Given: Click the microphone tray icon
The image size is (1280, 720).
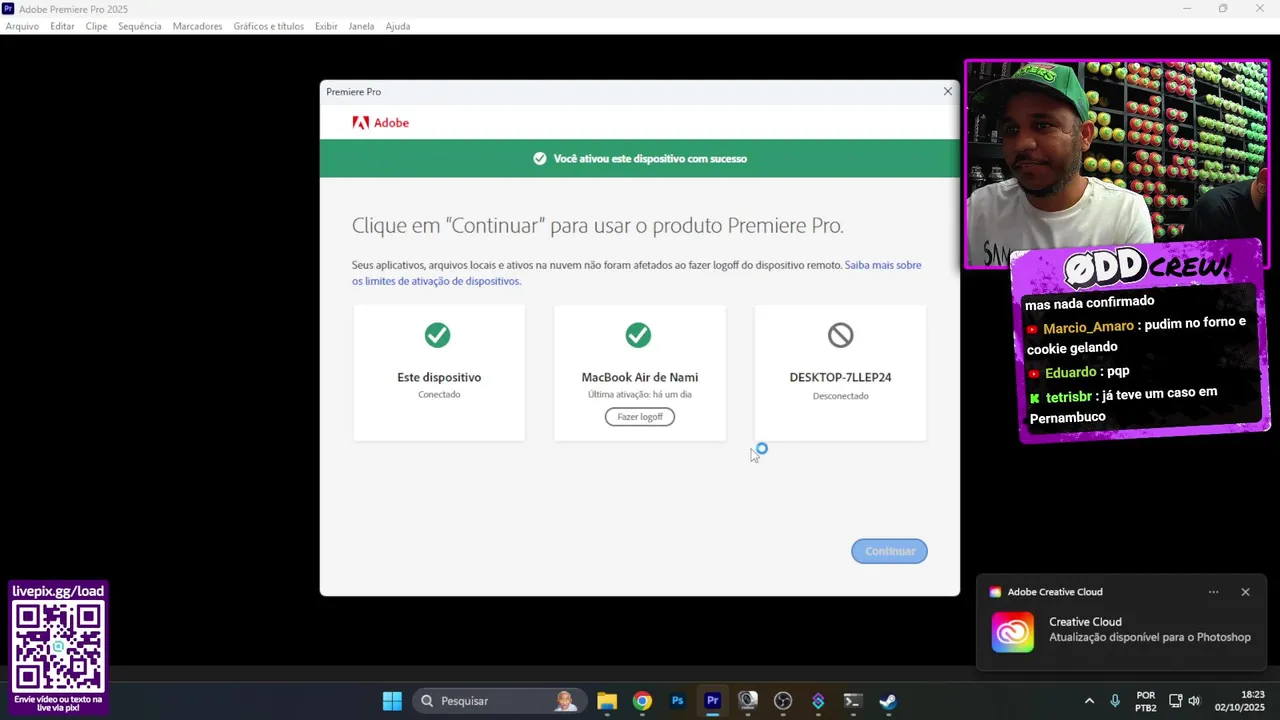Looking at the screenshot, I should coord(1115,701).
